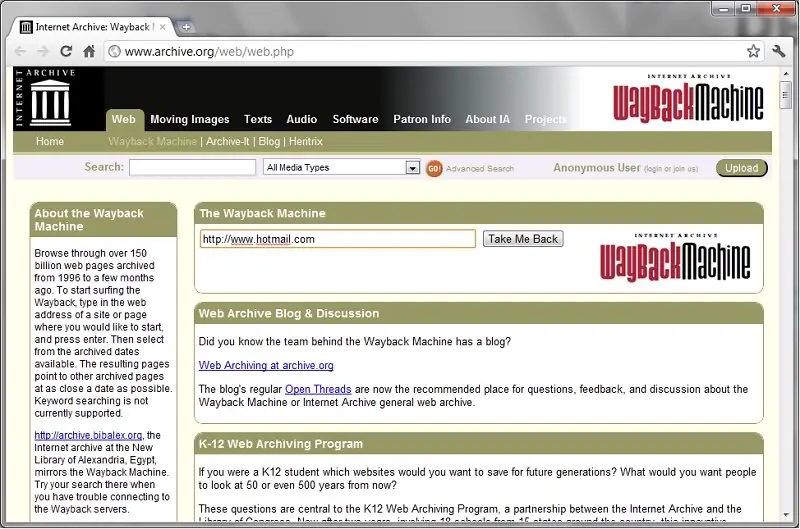Open the Software tab

[355, 119]
